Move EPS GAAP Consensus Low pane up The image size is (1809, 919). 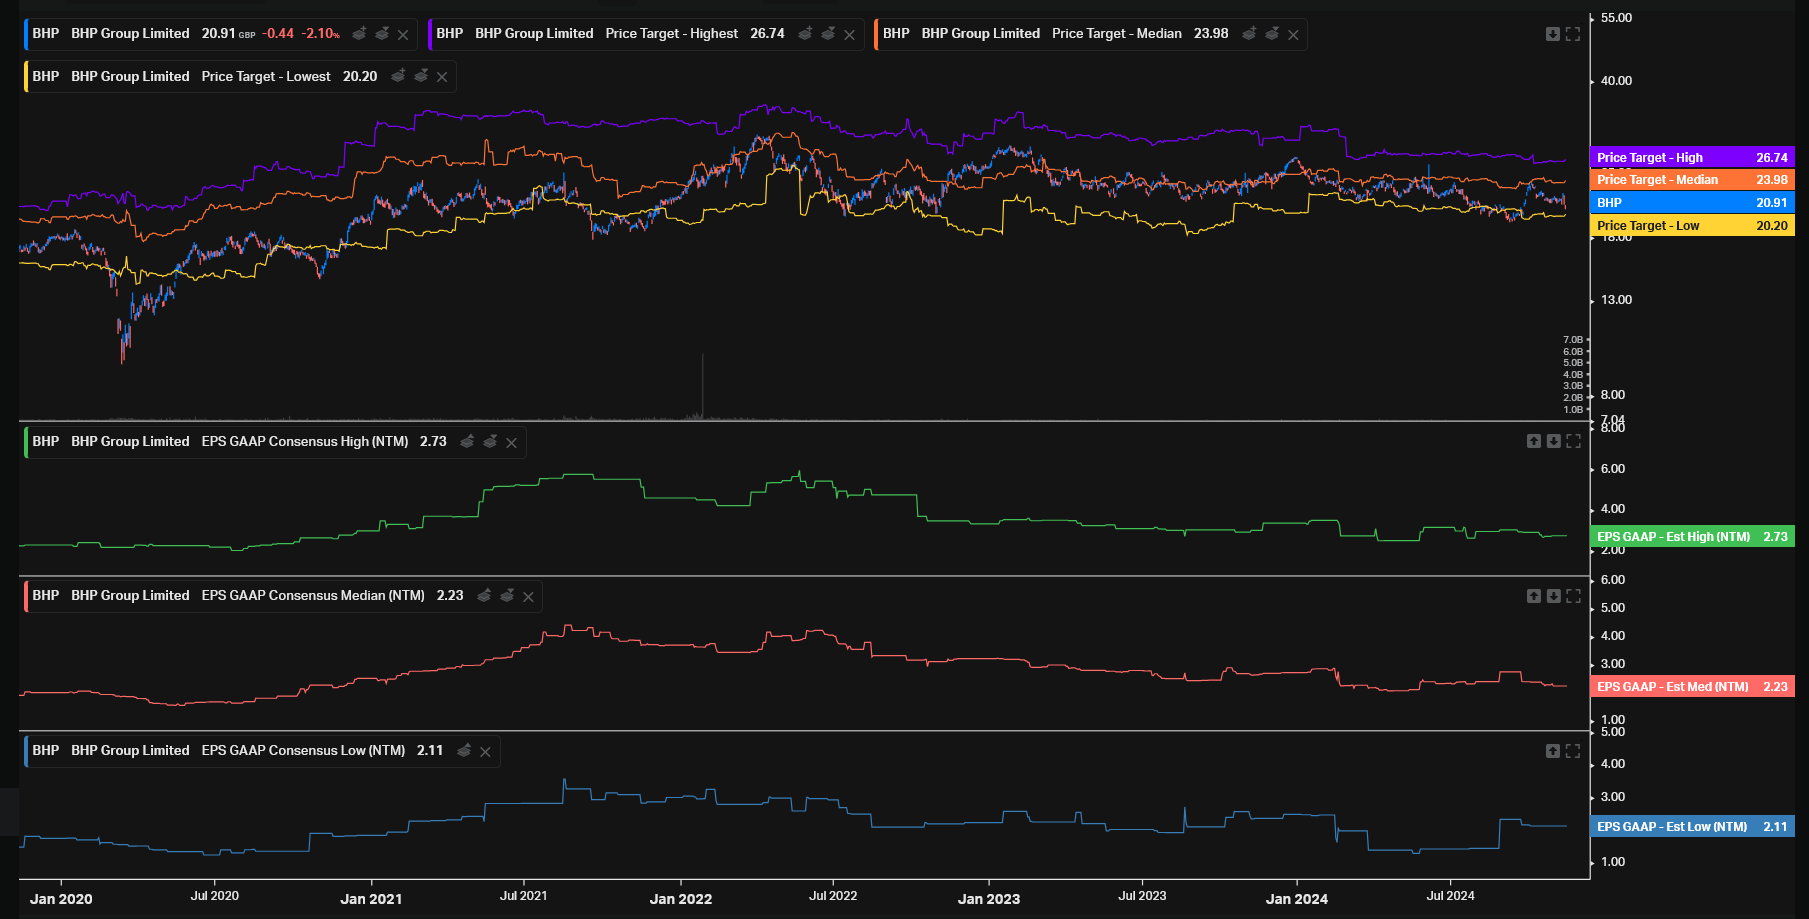point(1552,751)
